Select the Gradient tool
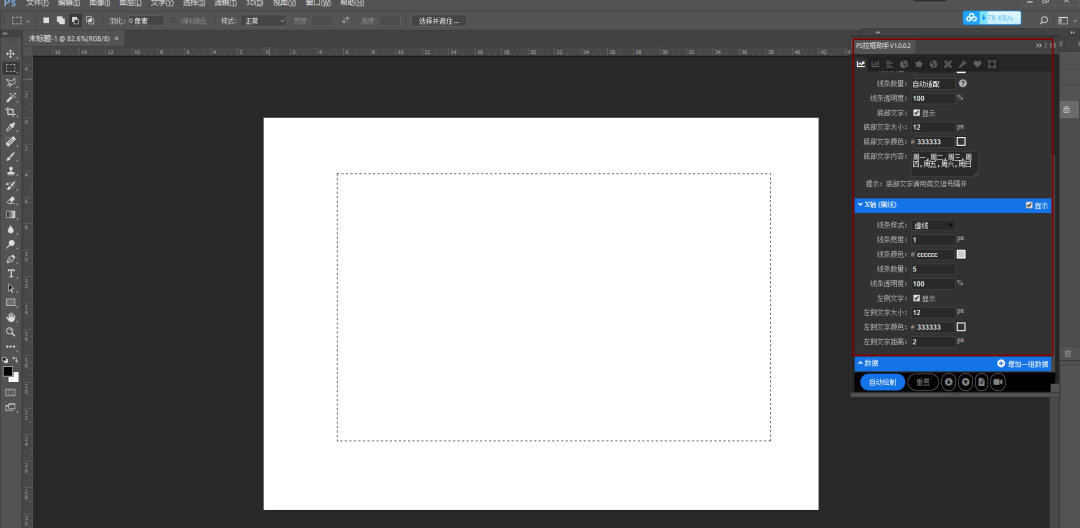This screenshot has width=1080, height=528. [11, 215]
